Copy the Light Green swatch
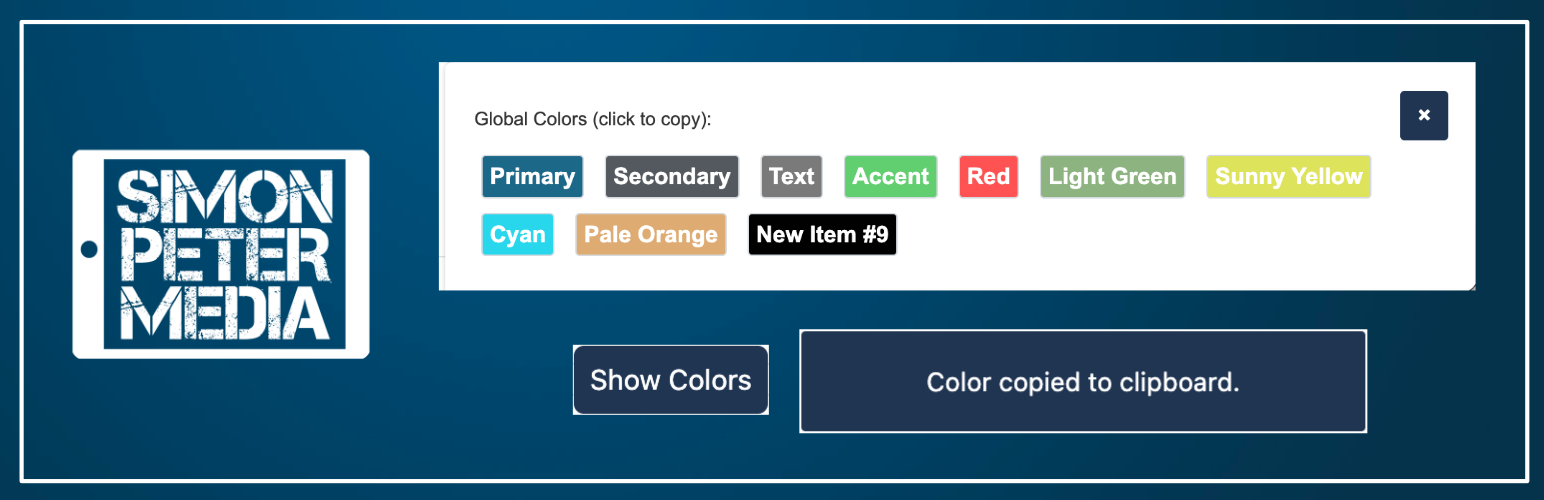Screen dimensions: 1544x500 point(1112,177)
